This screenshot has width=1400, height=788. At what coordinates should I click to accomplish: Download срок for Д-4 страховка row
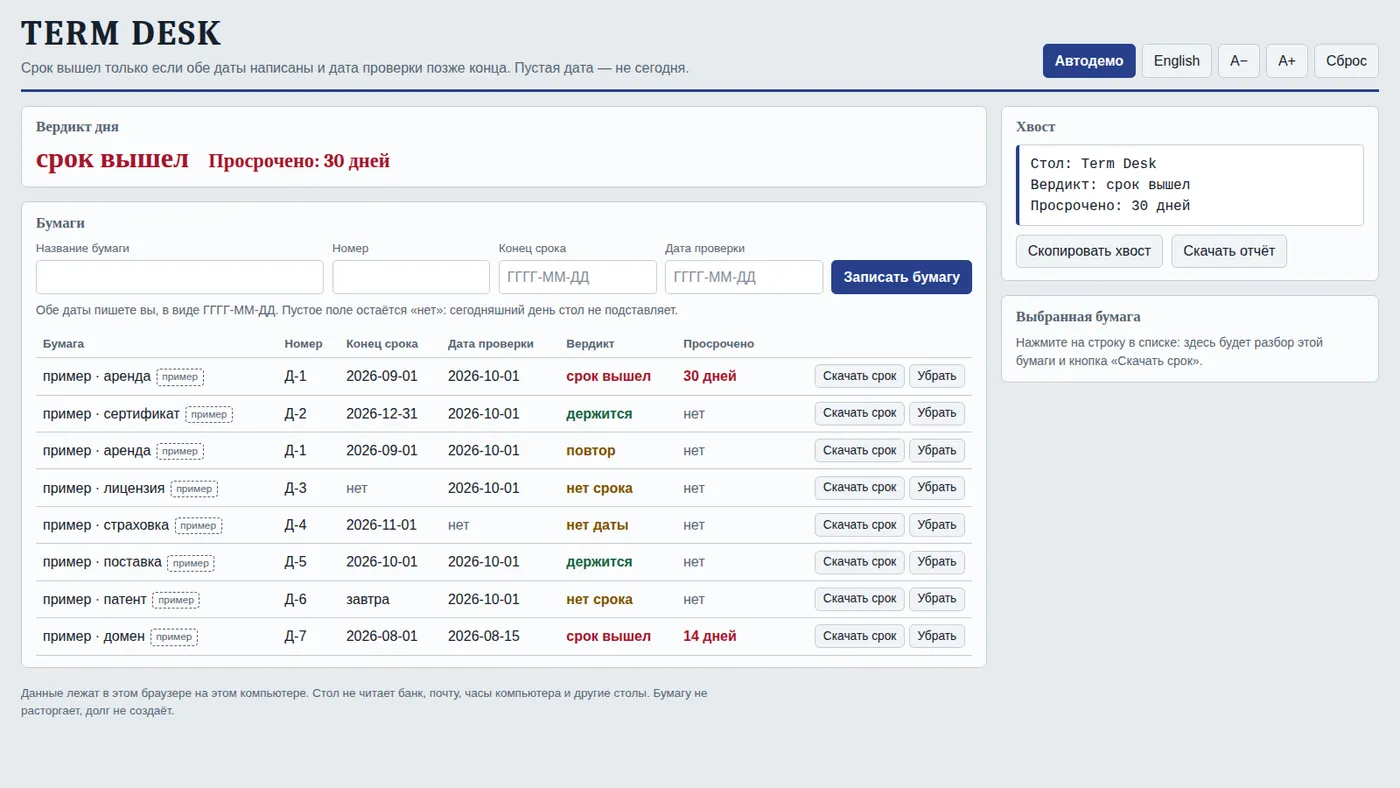(860, 524)
